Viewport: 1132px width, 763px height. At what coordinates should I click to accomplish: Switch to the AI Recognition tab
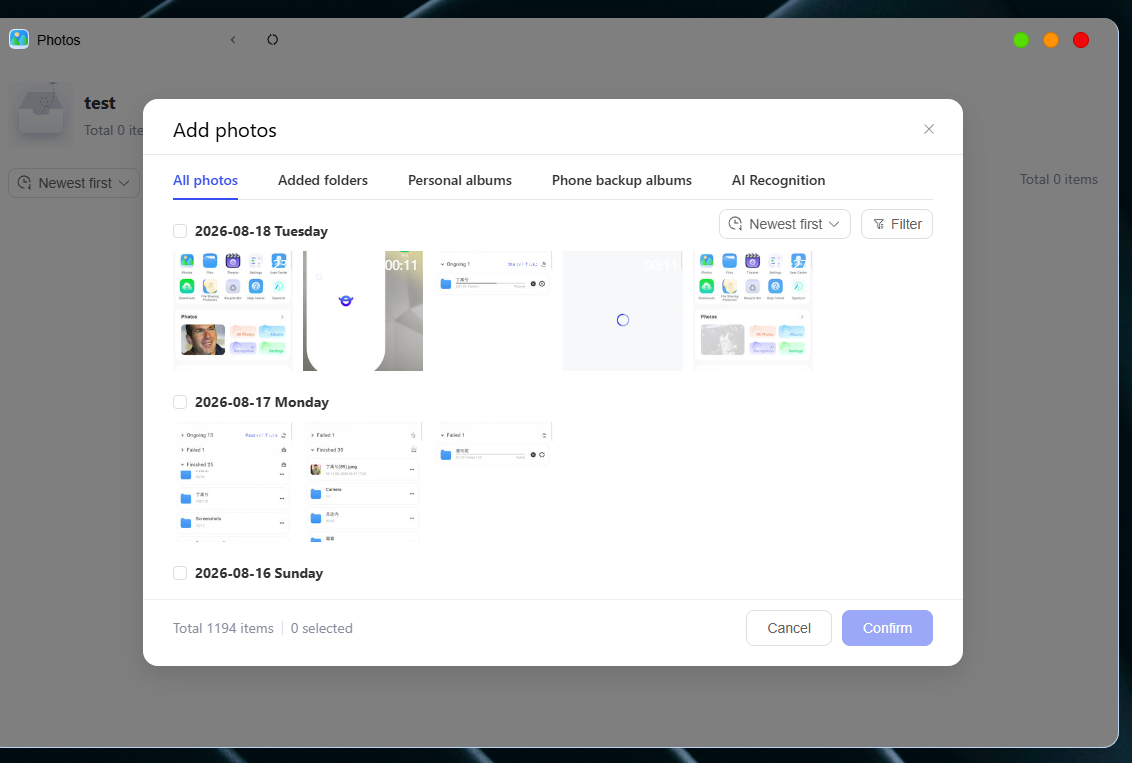point(778,180)
